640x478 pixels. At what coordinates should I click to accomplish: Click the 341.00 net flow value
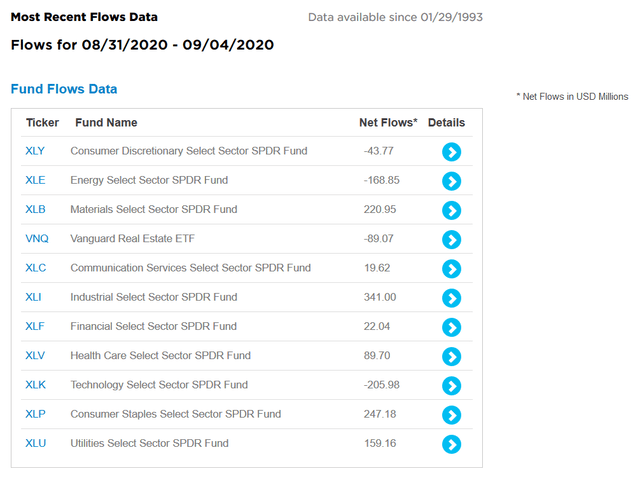pyautogui.click(x=380, y=297)
